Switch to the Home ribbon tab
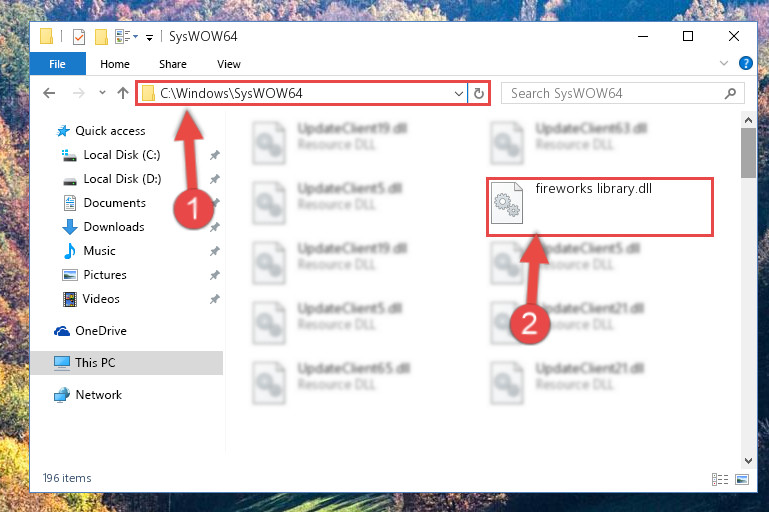Screen dimensions: 769x512 (115, 64)
